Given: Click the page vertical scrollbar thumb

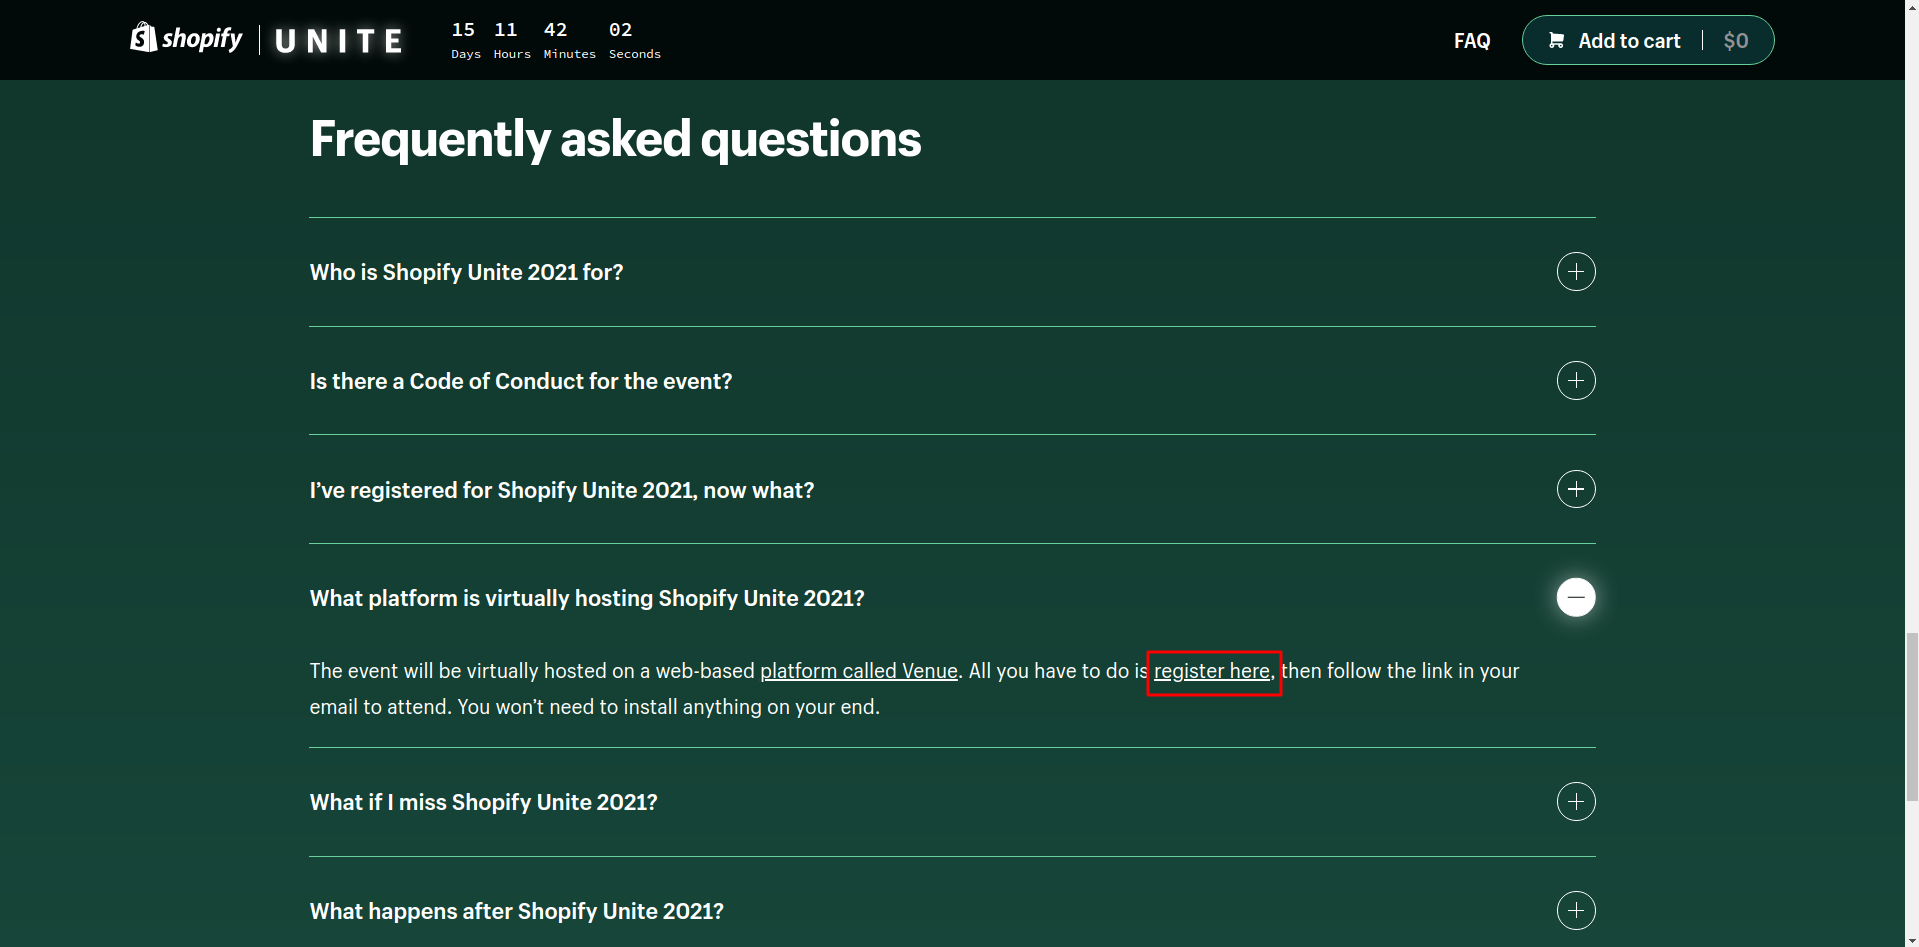Looking at the screenshot, I should (x=1911, y=715).
